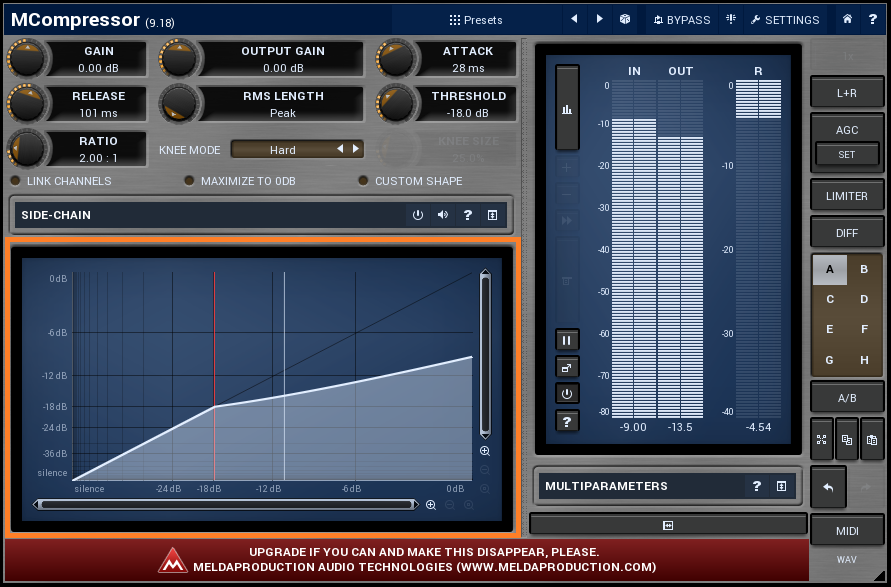Toggle the meter power button
Screen dimensions: 891x587
(567, 394)
